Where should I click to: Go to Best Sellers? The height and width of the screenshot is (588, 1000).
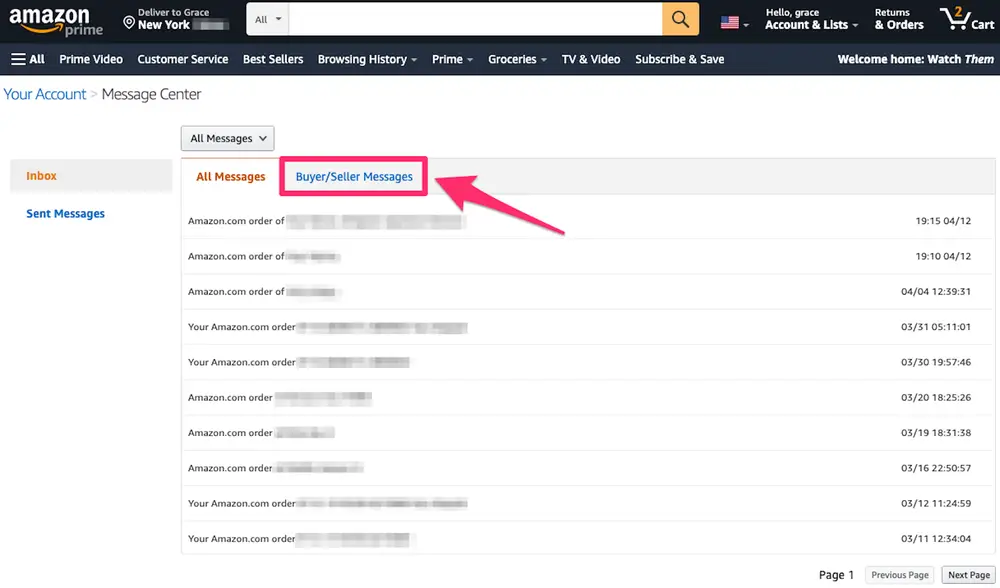click(273, 59)
